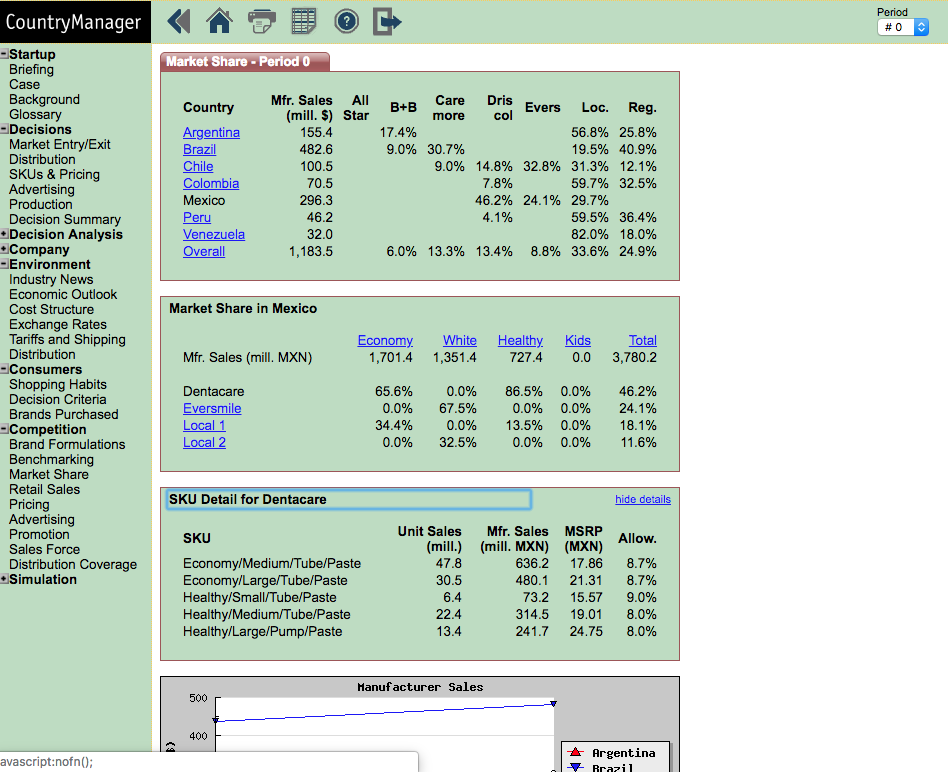This screenshot has width=948, height=772.
Task: Open the Chile link
Action: coord(198,166)
